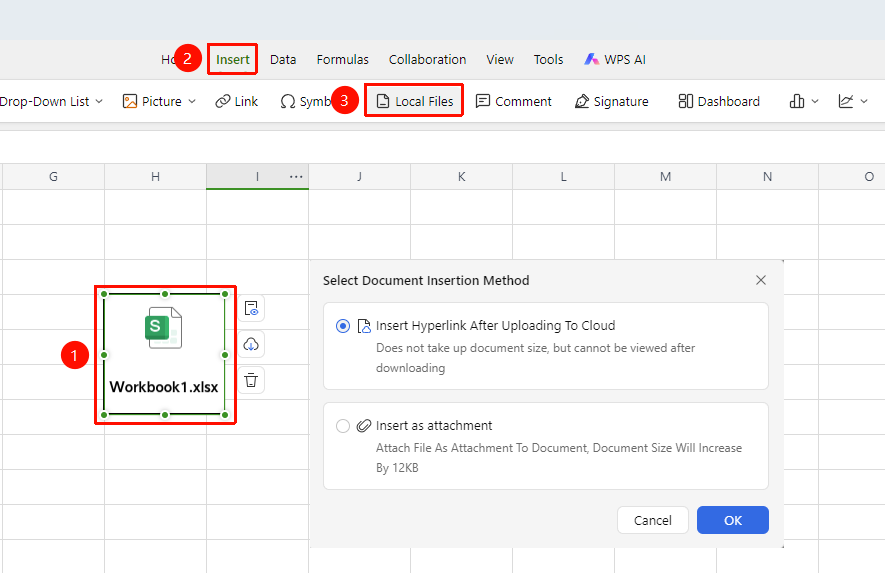Select column H header

[x=155, y=177]
